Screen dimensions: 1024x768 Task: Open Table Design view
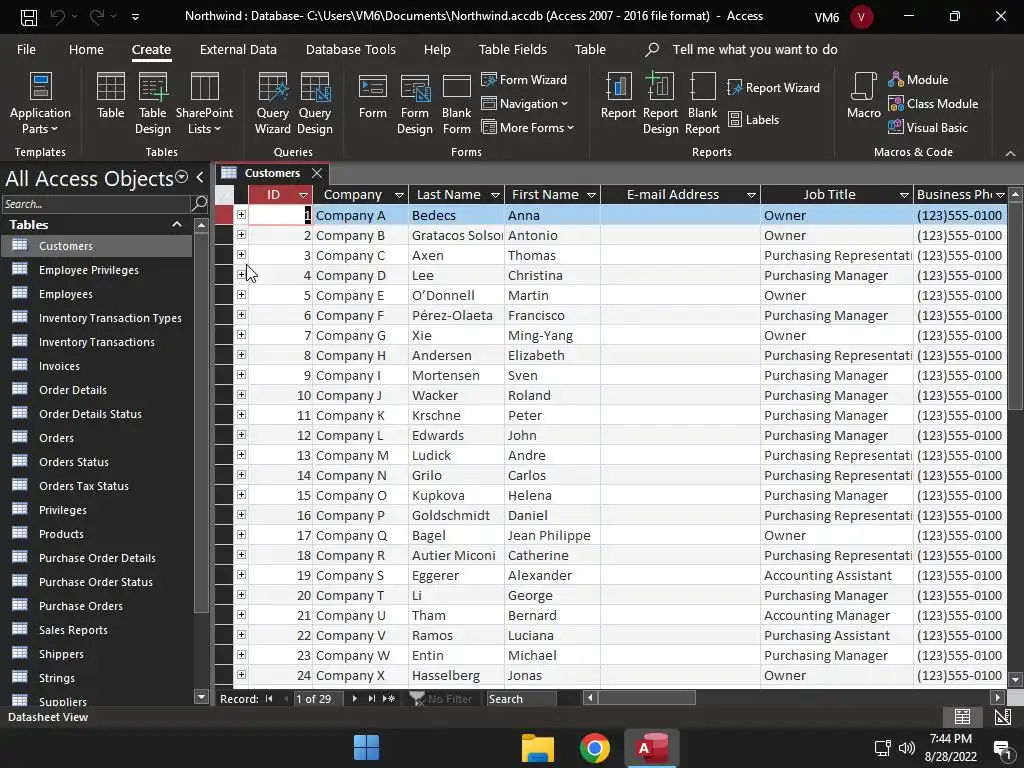(x=153, y=103)
